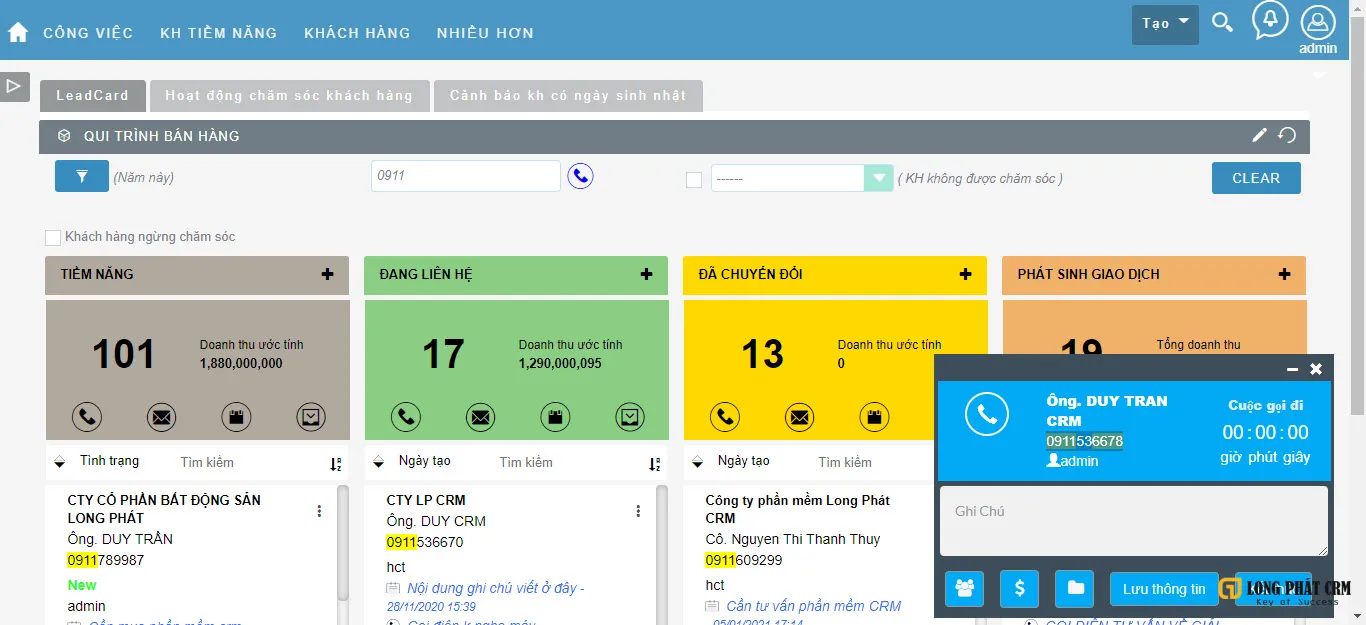Open the notifications bell icon
This screenshot has height=625, width=1366.
[x=1270, y=20]
